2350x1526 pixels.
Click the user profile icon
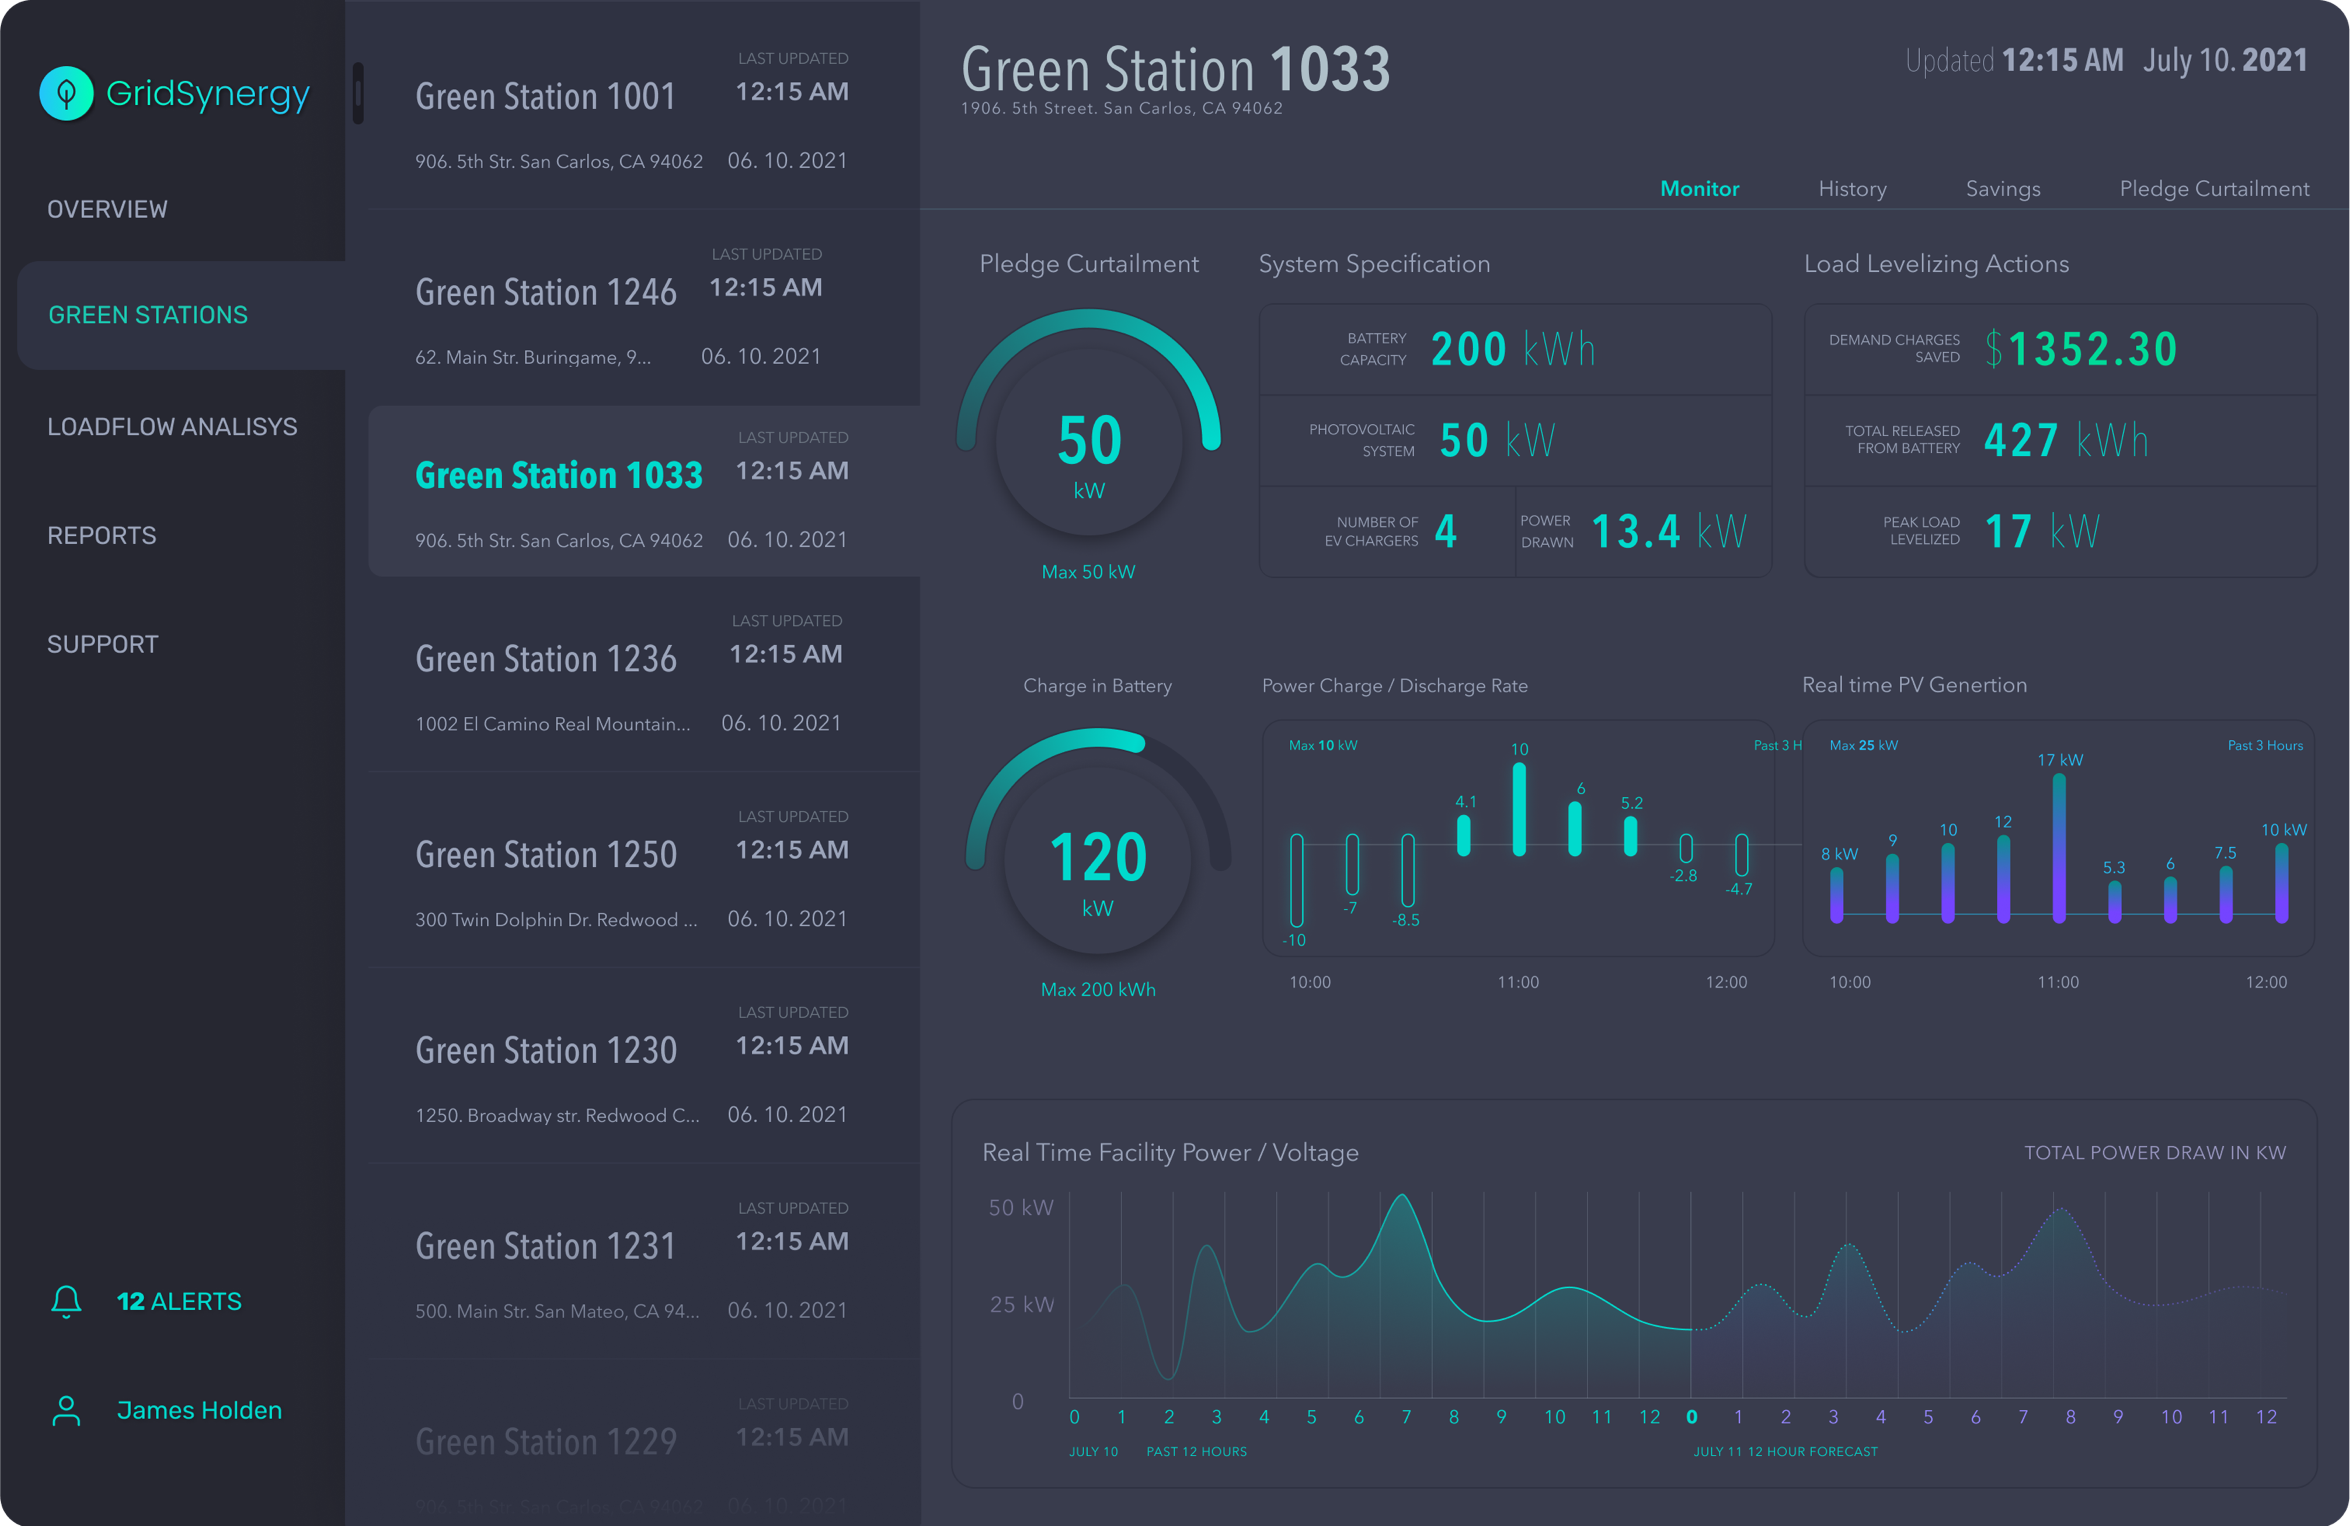pyautogui.click(x=66, y=1410)
